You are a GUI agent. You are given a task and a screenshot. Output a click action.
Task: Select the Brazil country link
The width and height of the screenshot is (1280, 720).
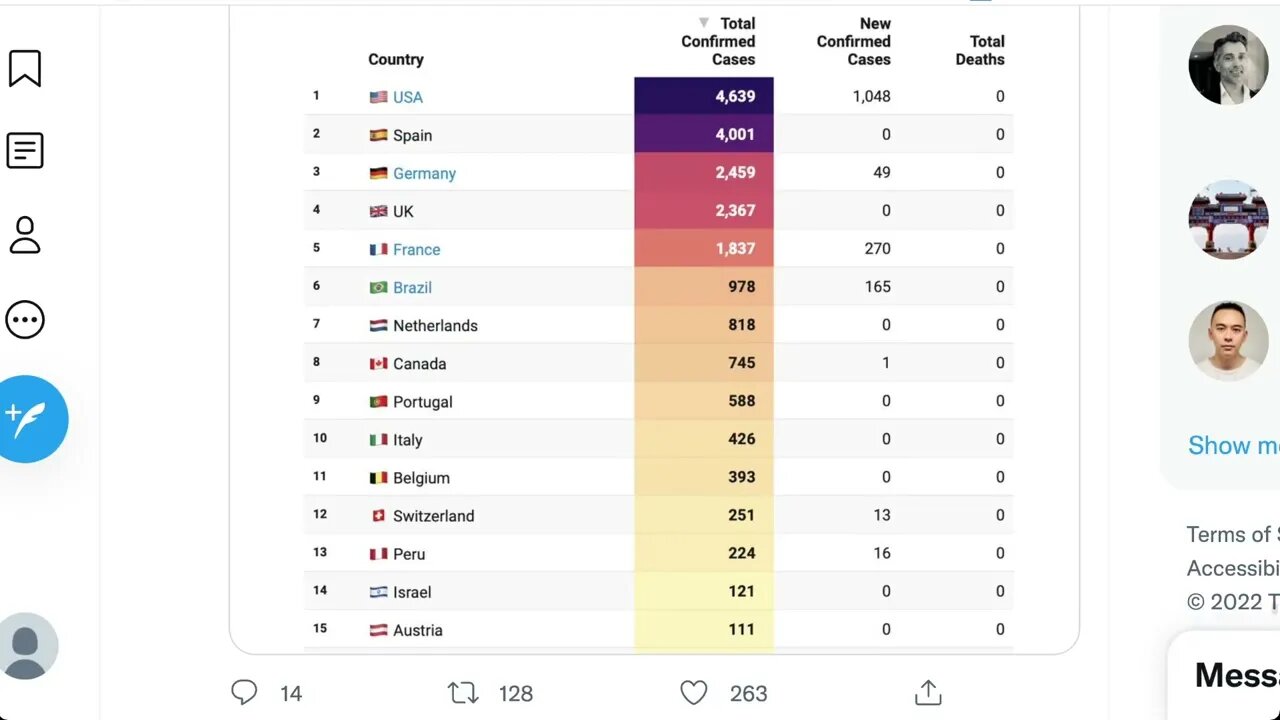pyautogui.click(x=412, y=287)
